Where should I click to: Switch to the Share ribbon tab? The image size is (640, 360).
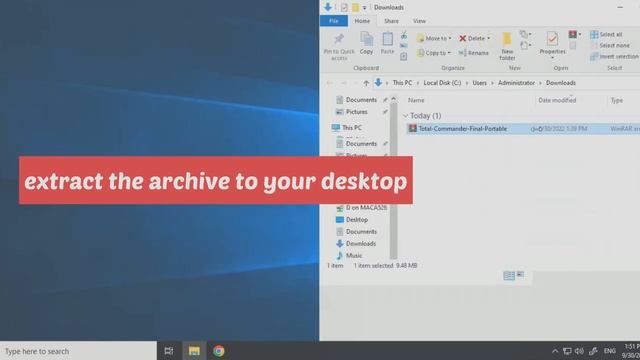[391, 21]
